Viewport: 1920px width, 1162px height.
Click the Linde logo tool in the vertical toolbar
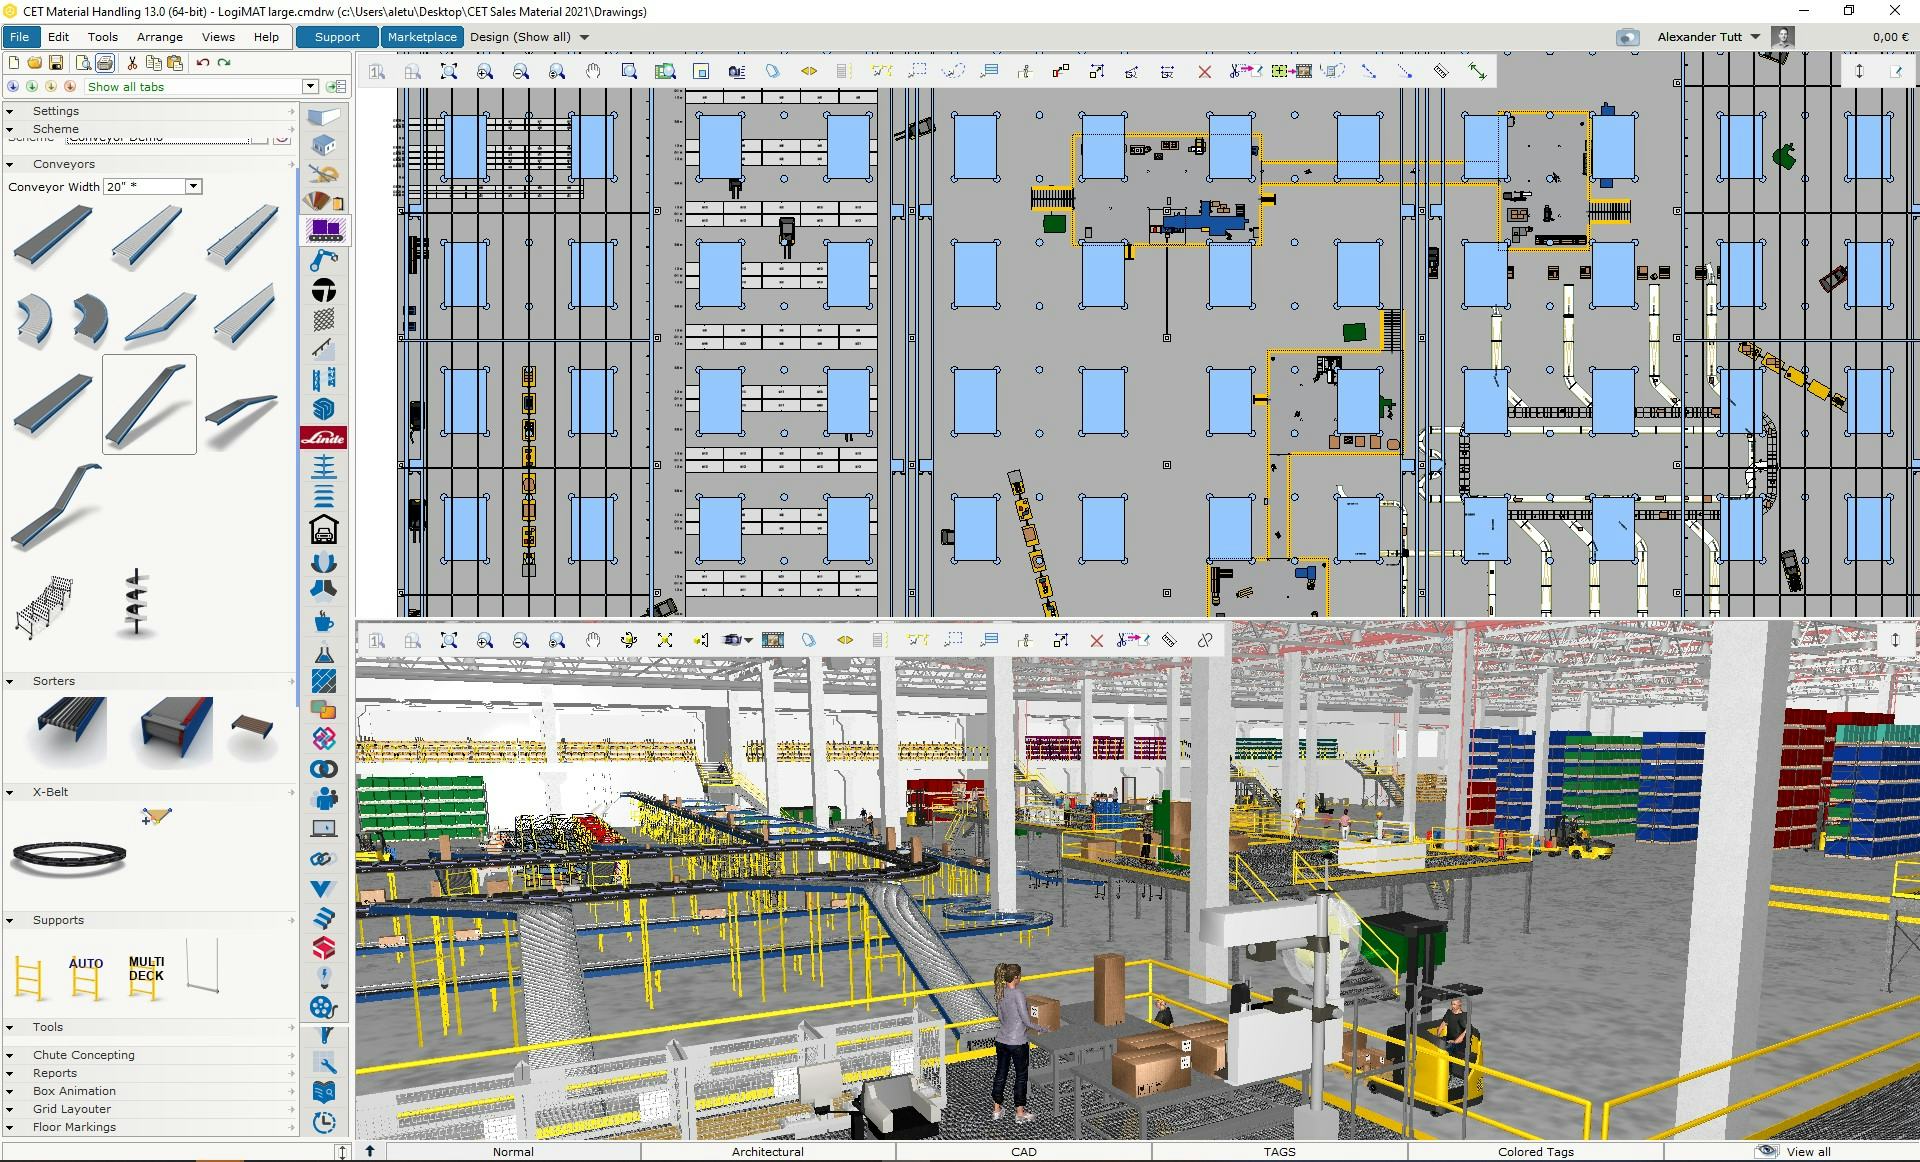[x=323, y=438]
